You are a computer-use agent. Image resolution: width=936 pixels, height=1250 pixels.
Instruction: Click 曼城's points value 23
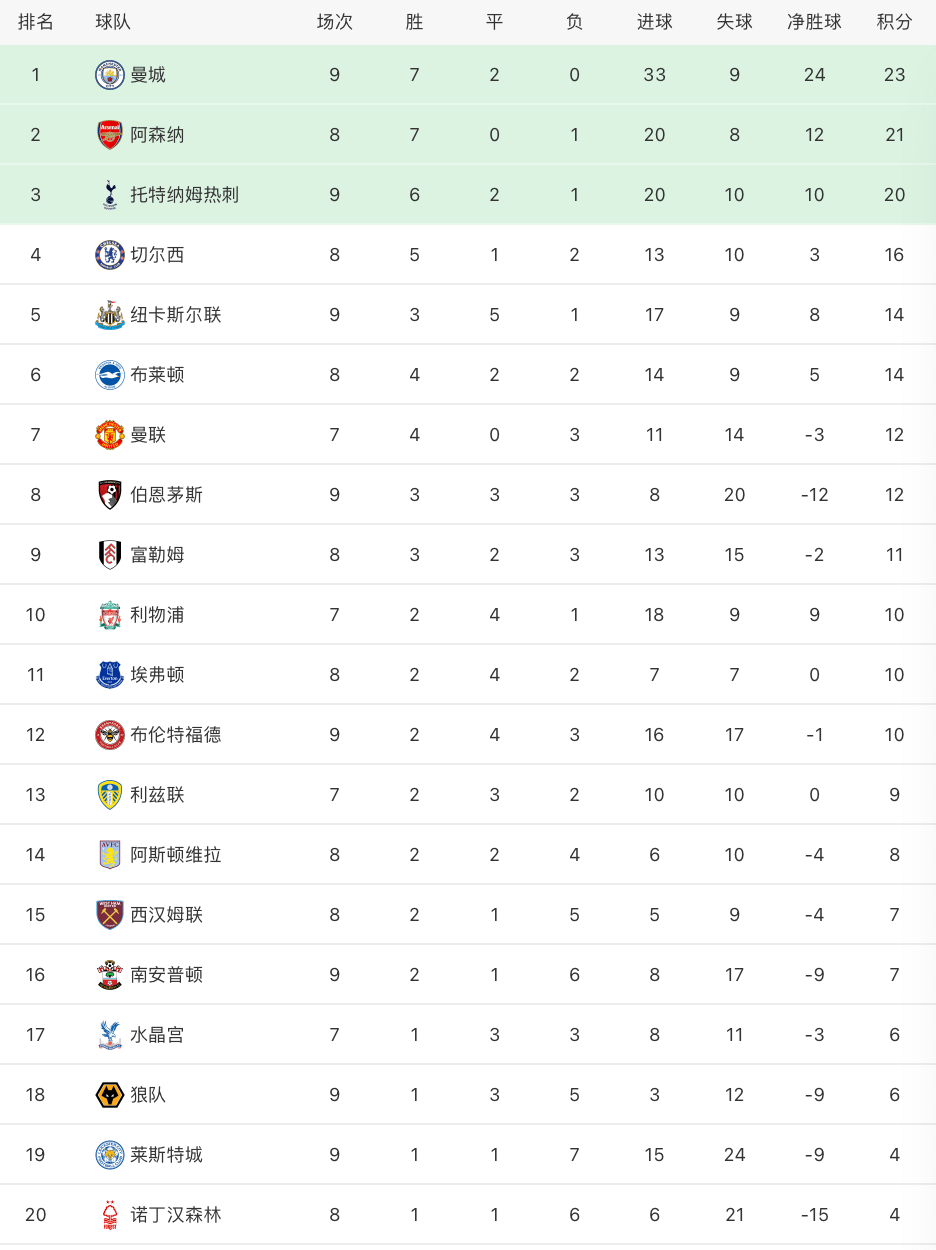click(894, 75)
